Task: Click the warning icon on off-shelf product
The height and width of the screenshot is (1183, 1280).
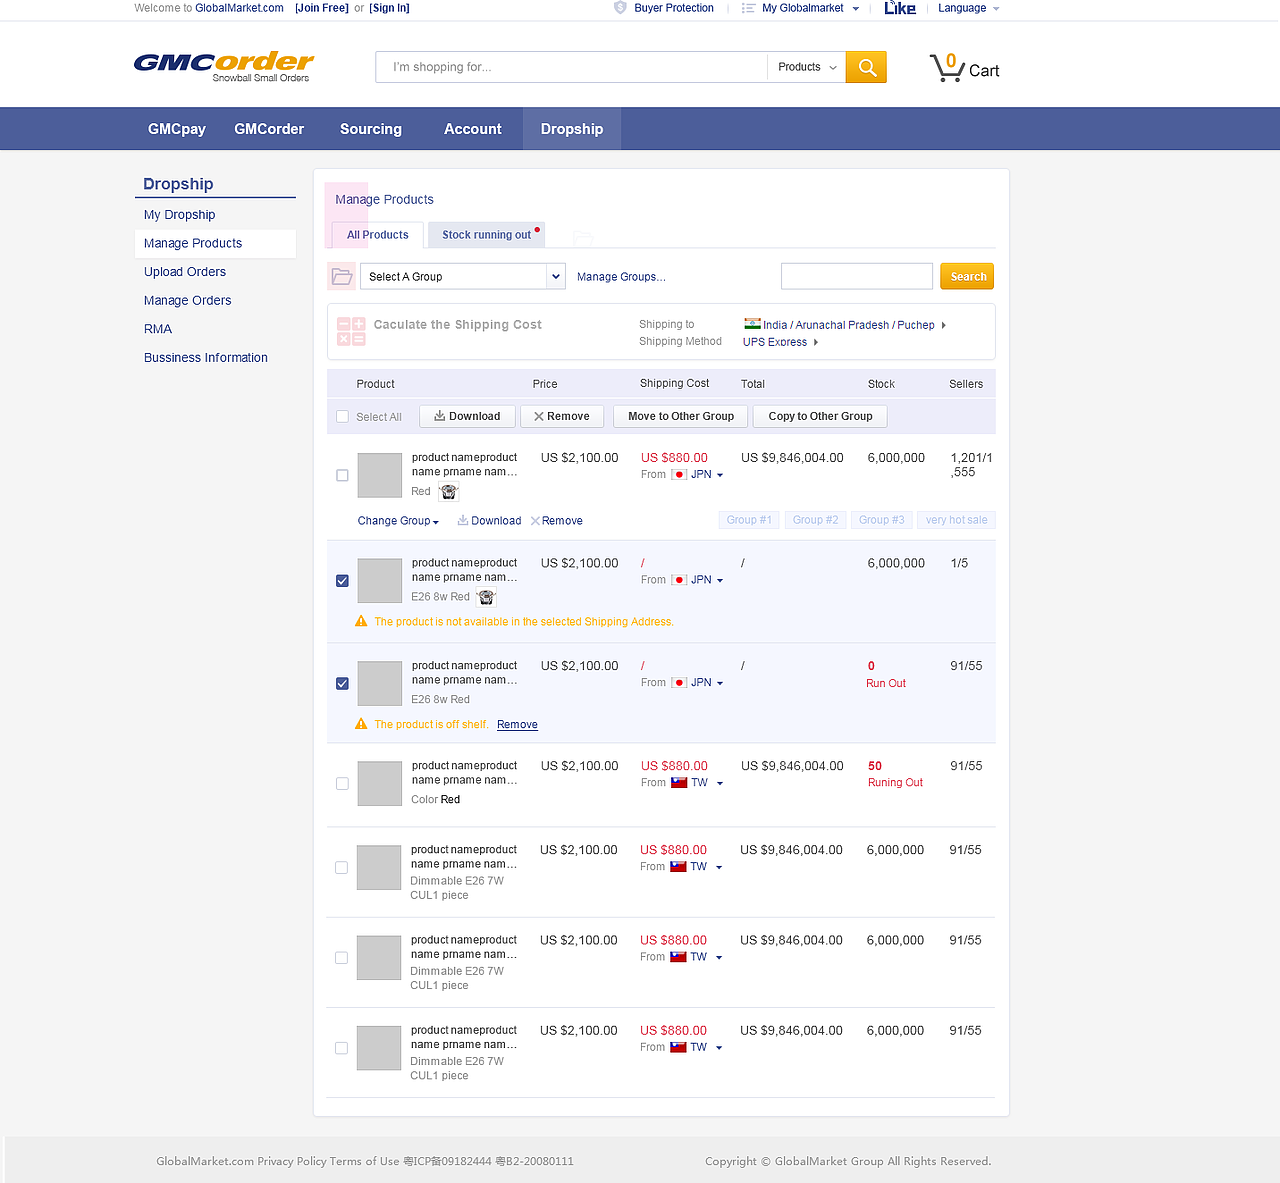Action: coord(361,724)
